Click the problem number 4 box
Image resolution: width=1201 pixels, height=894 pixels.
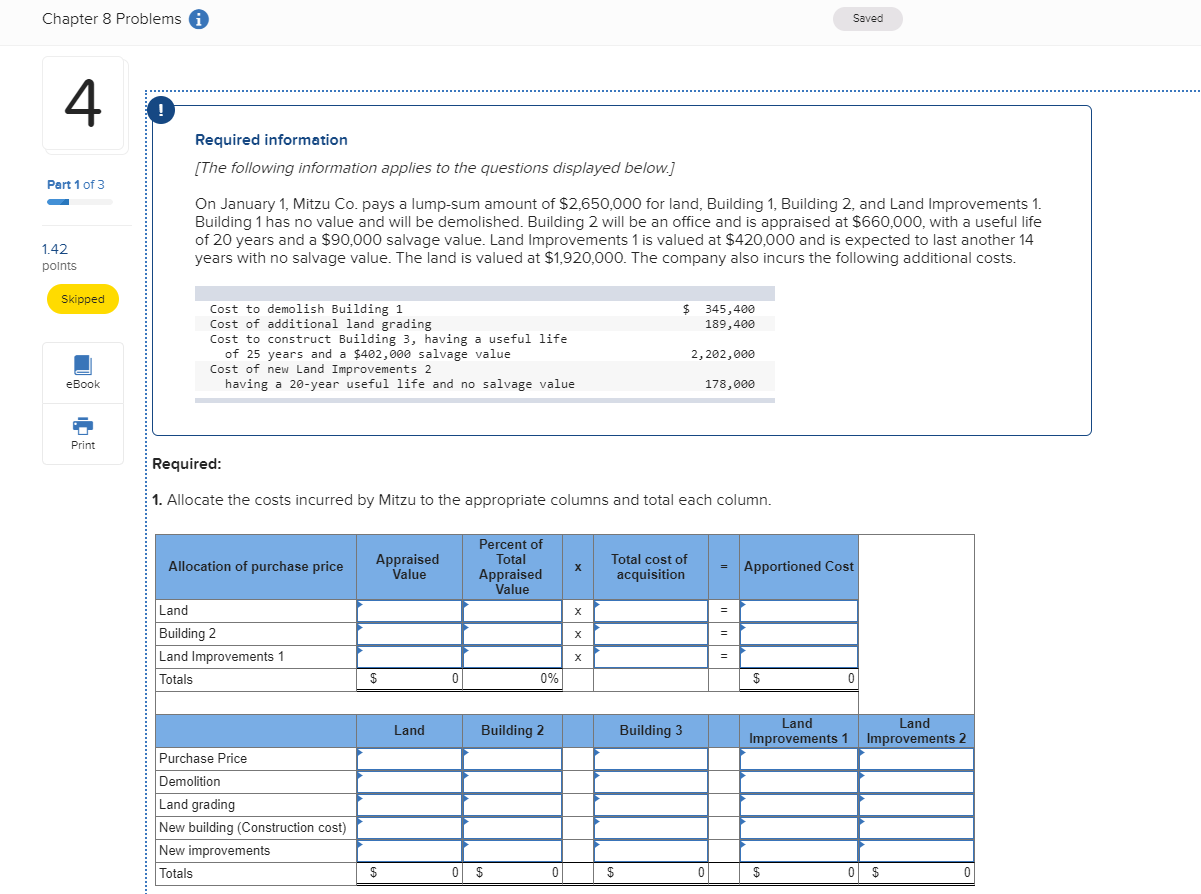coord(84,103)
